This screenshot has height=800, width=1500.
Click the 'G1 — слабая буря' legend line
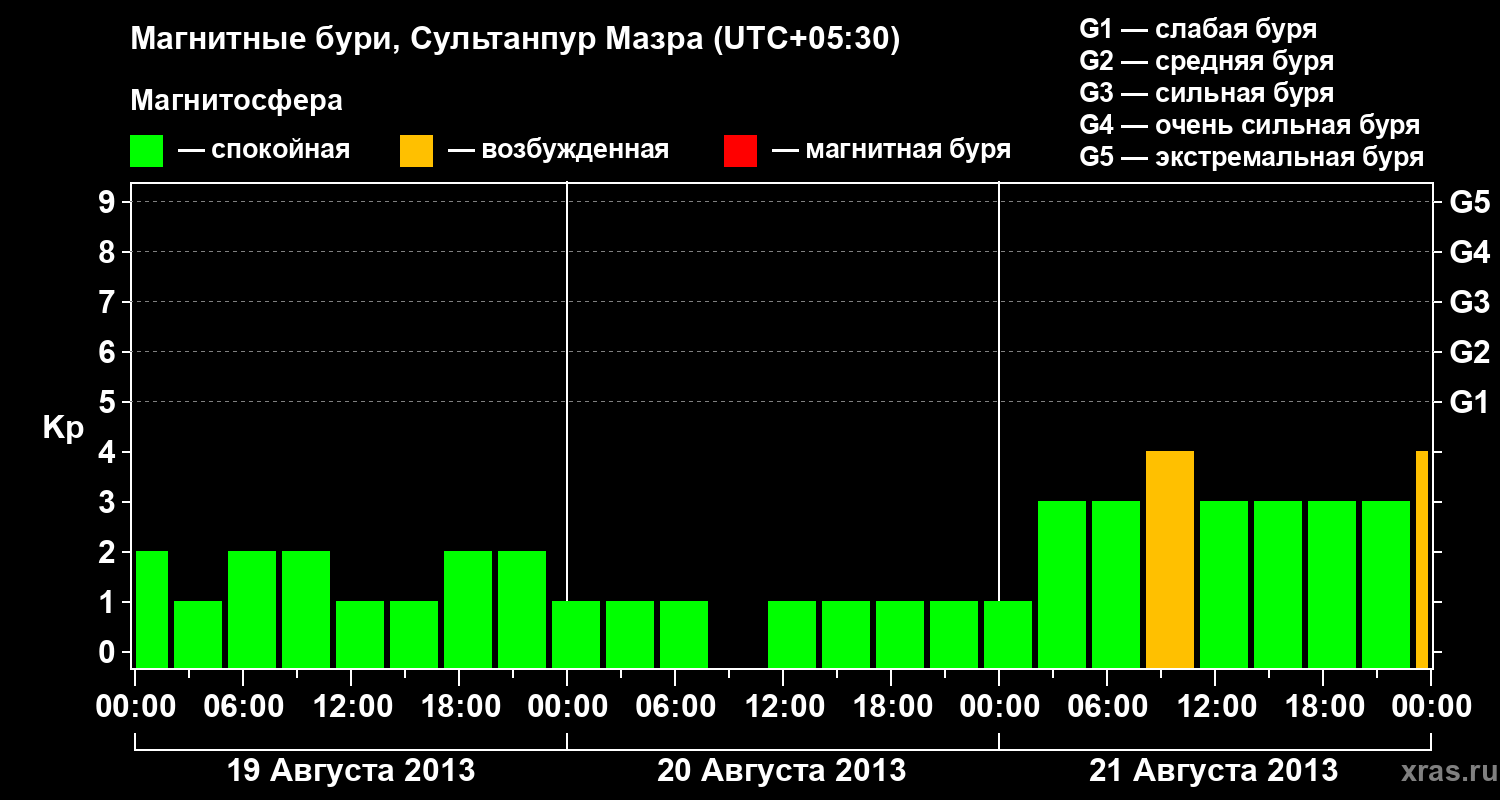click(x=1198, y=29)
